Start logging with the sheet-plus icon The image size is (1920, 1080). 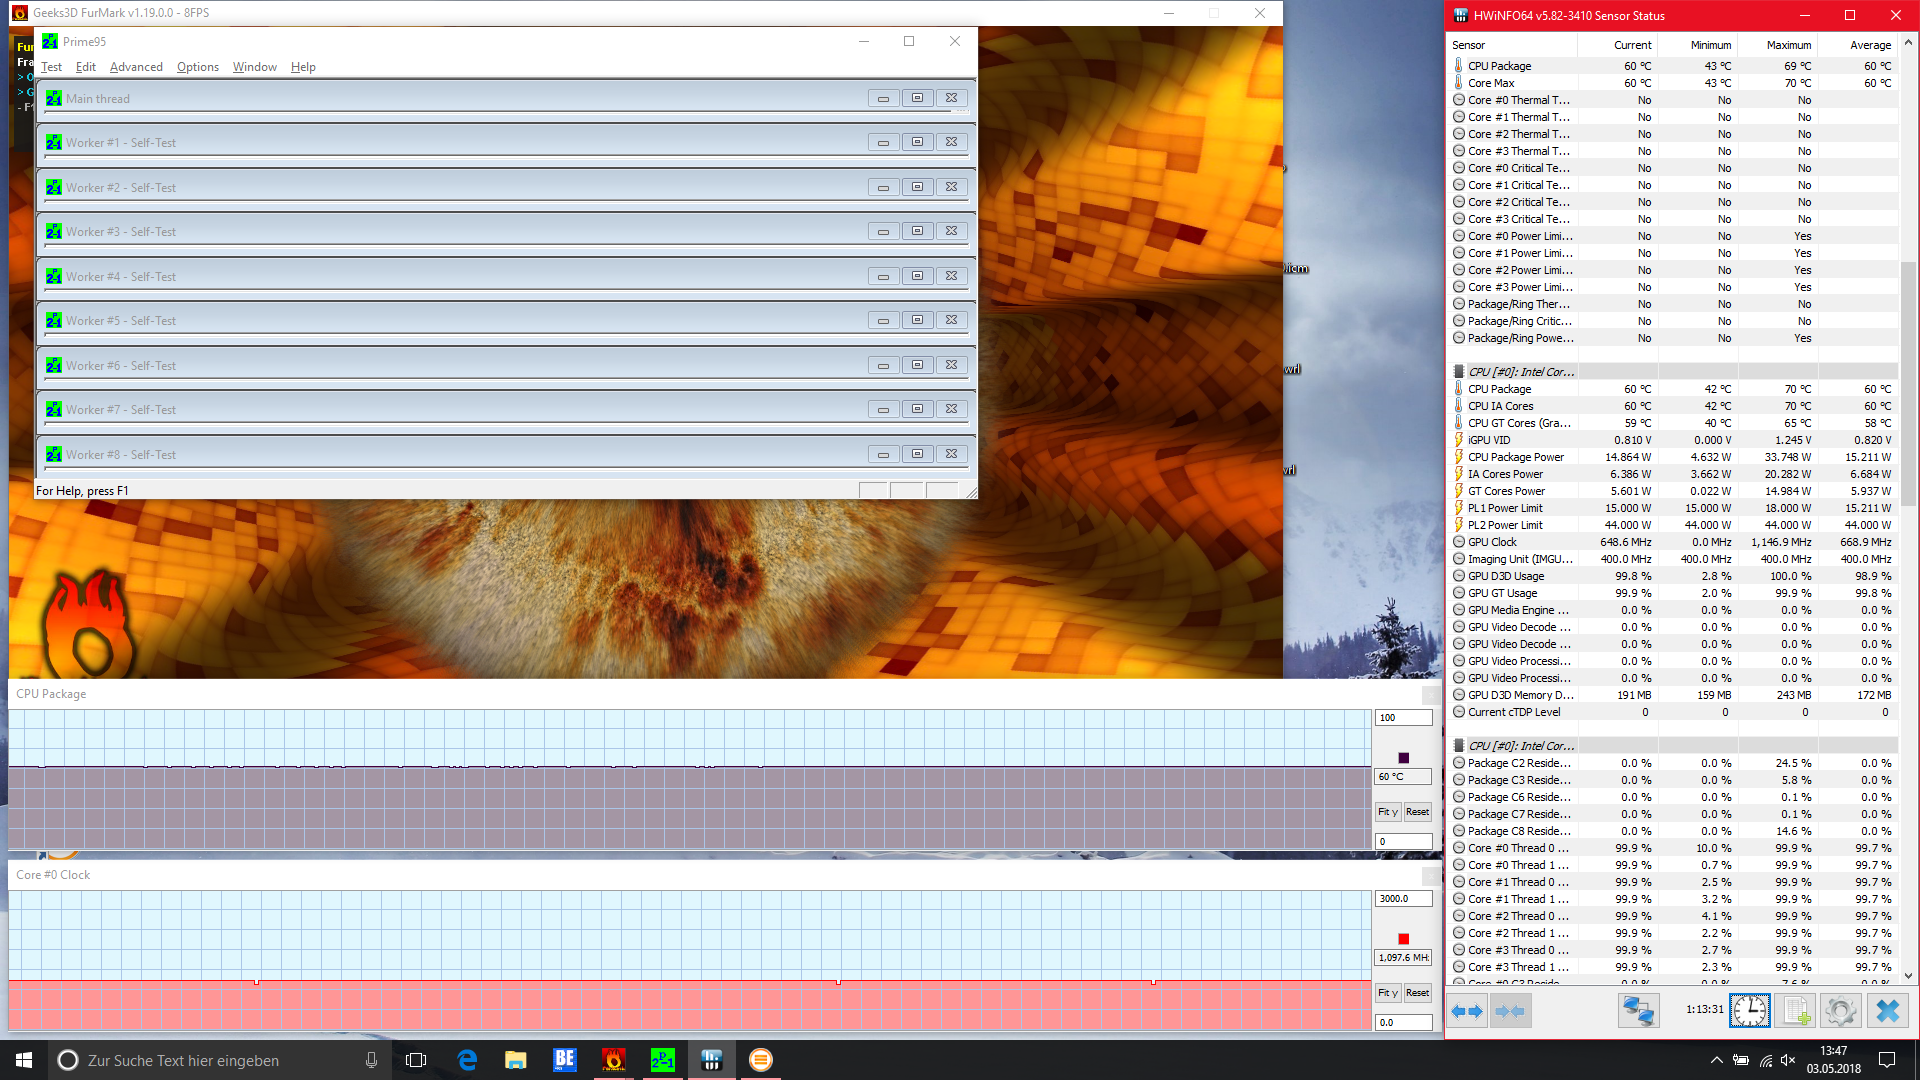1796,1011
